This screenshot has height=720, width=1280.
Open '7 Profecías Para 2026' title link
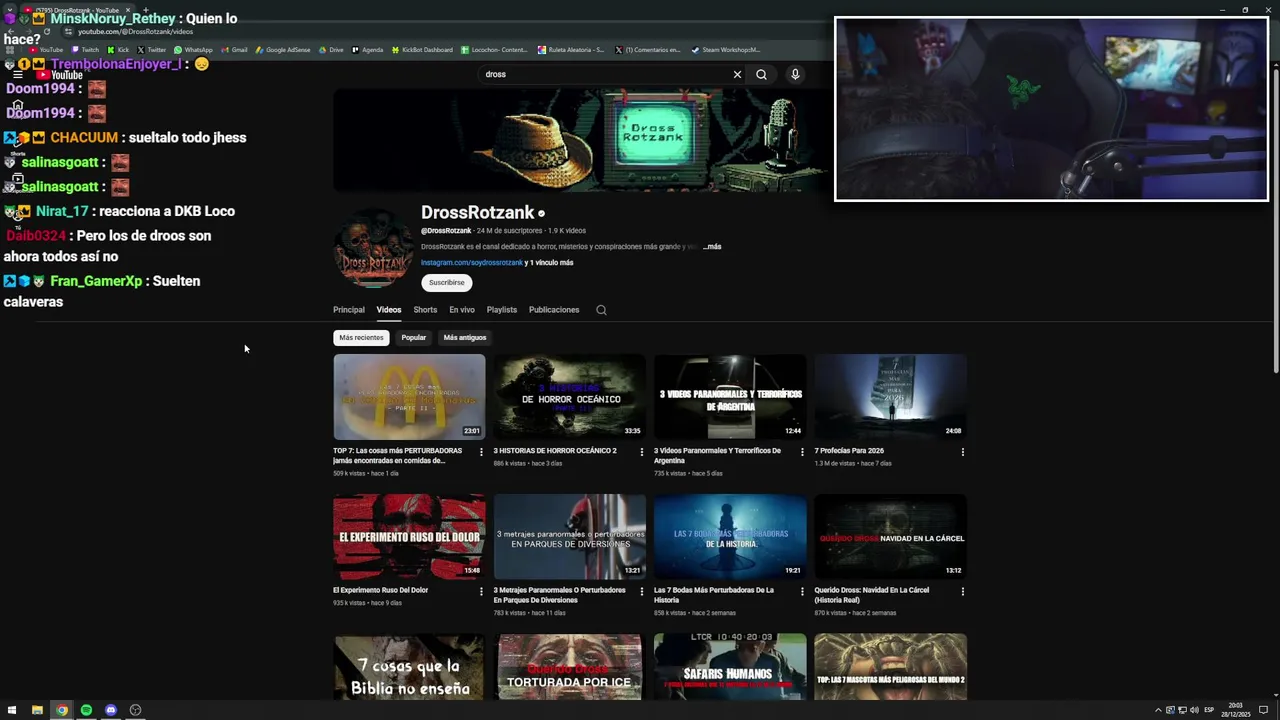(x=849, y=451)
